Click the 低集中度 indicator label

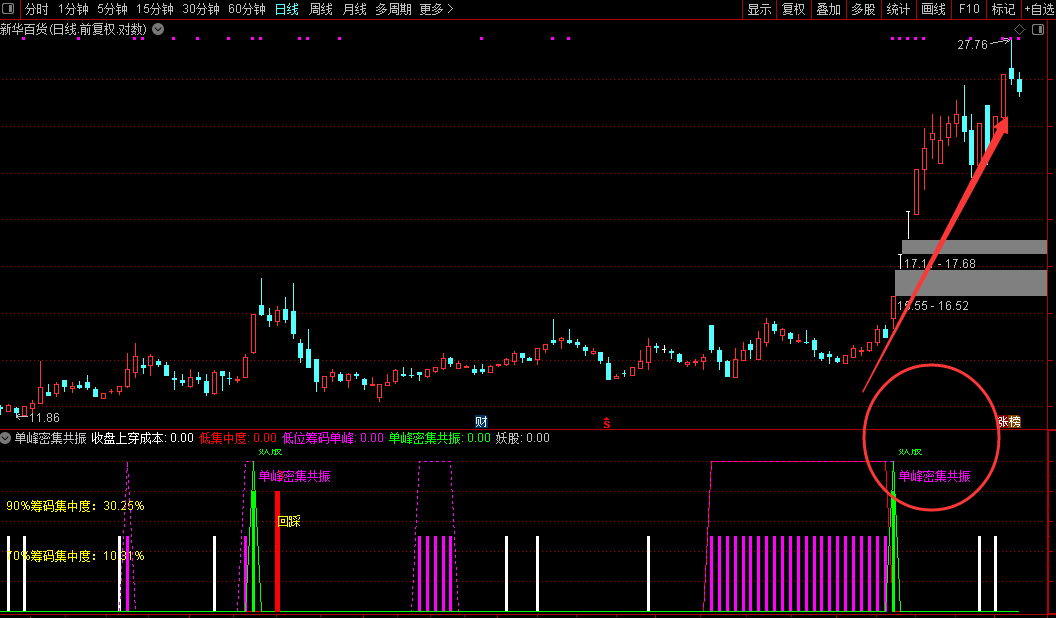[238, 438]
